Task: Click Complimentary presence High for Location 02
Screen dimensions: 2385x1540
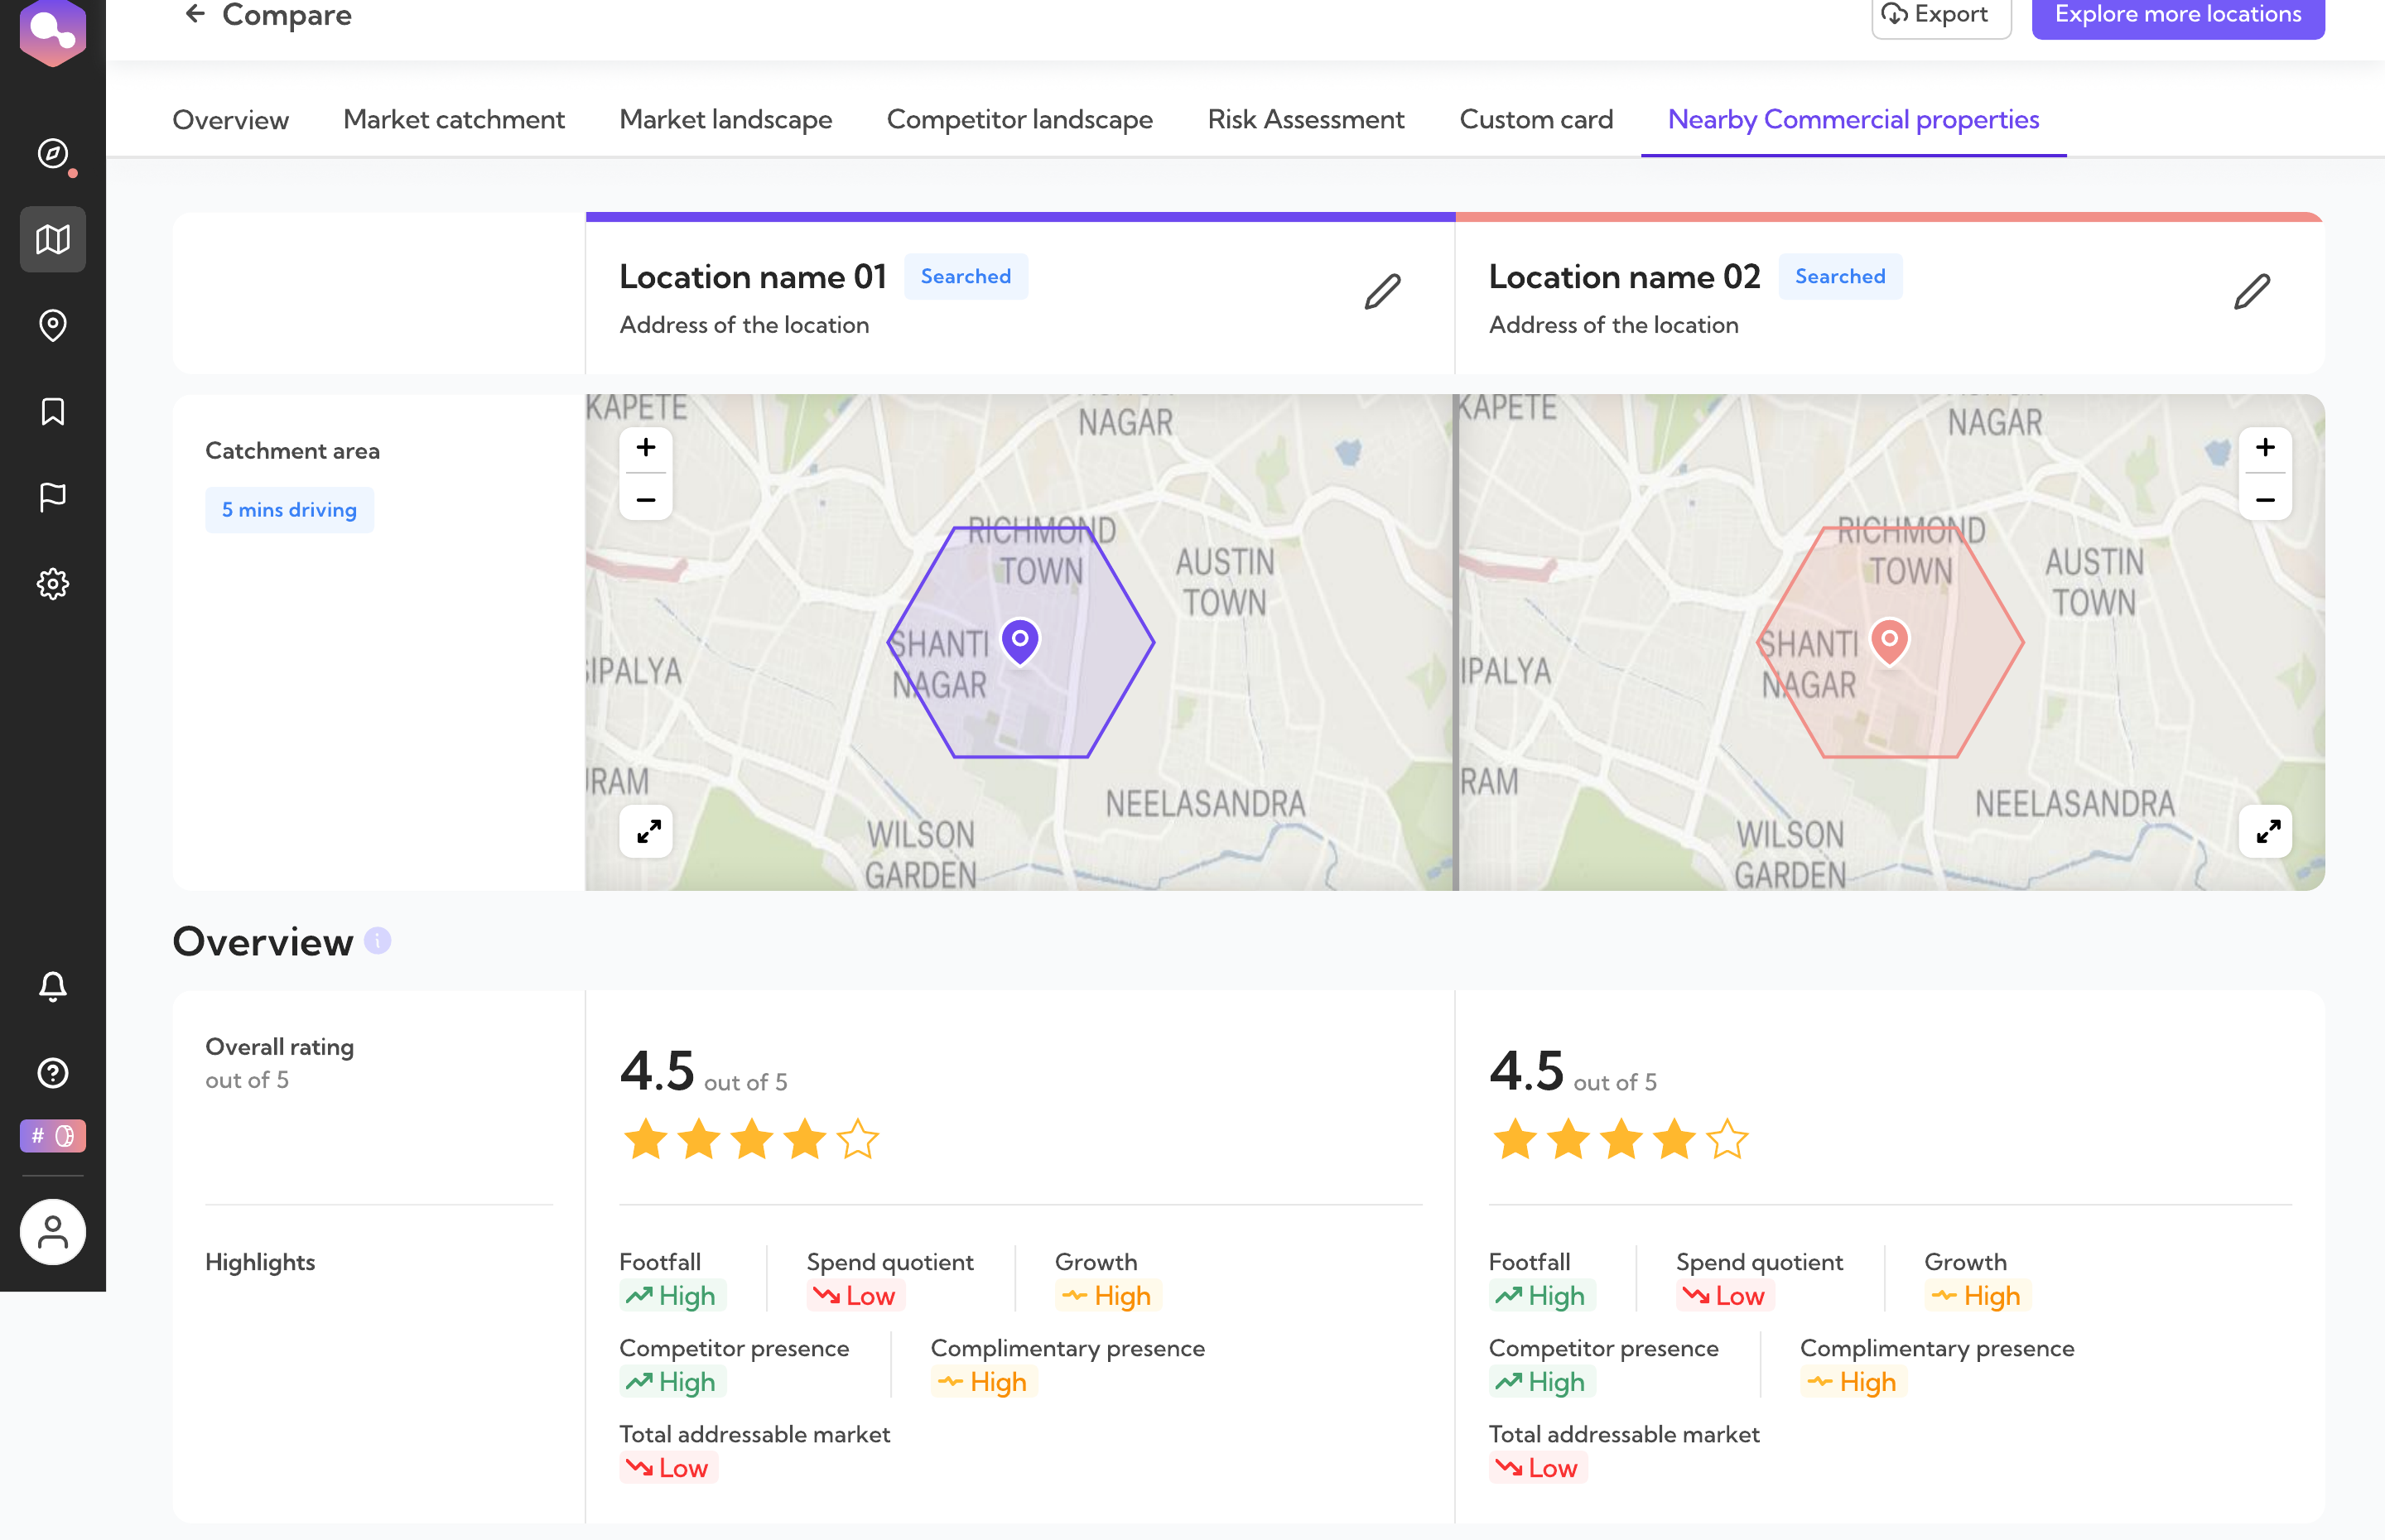Action: [x=1853, y=1382]
